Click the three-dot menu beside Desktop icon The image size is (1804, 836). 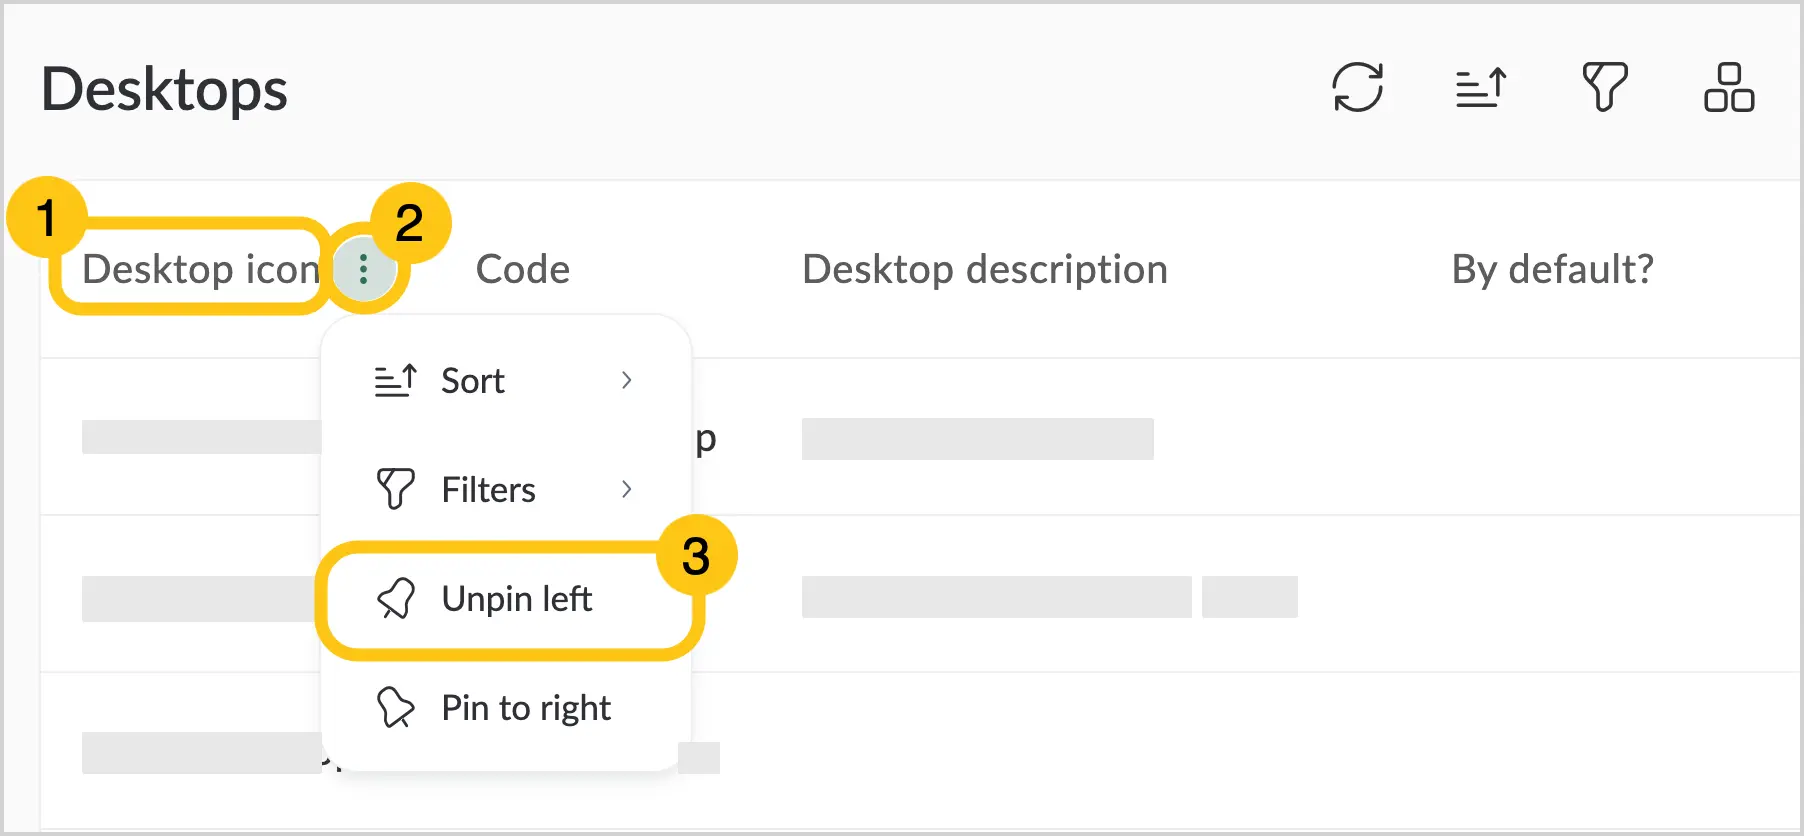point(364,268)
